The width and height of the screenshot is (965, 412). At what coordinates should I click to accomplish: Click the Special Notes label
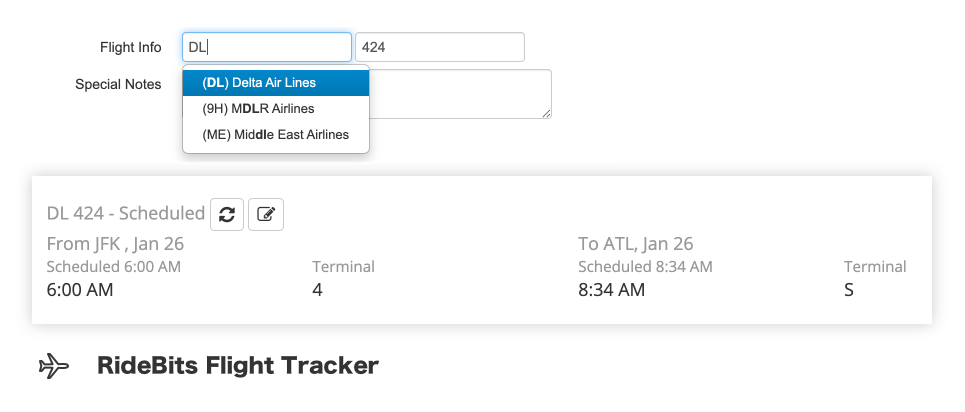click(118, 84)
